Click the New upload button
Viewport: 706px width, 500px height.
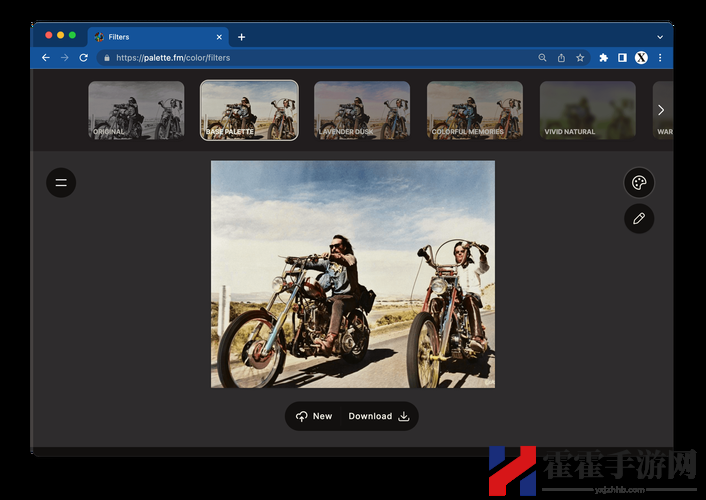click(x=314, y=416)
